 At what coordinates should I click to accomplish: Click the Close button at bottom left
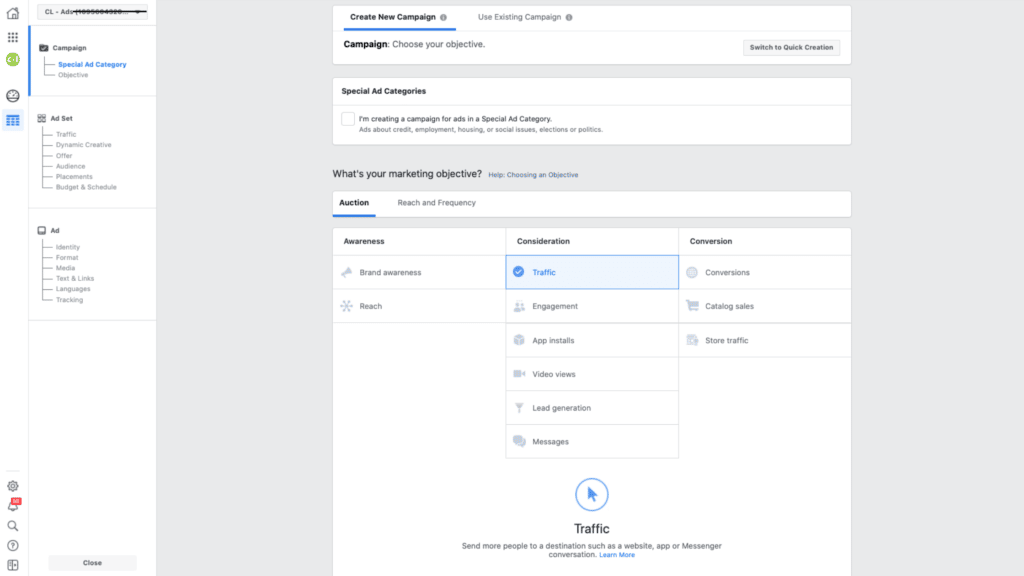pos(92,562)
